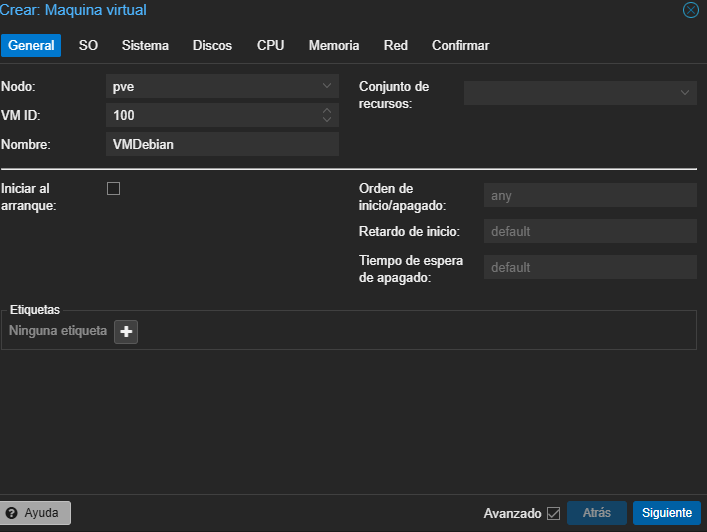This screenshot has width=707, height=532.
Task: Click the Retardo de inicio field
Action: coord(590,232)
